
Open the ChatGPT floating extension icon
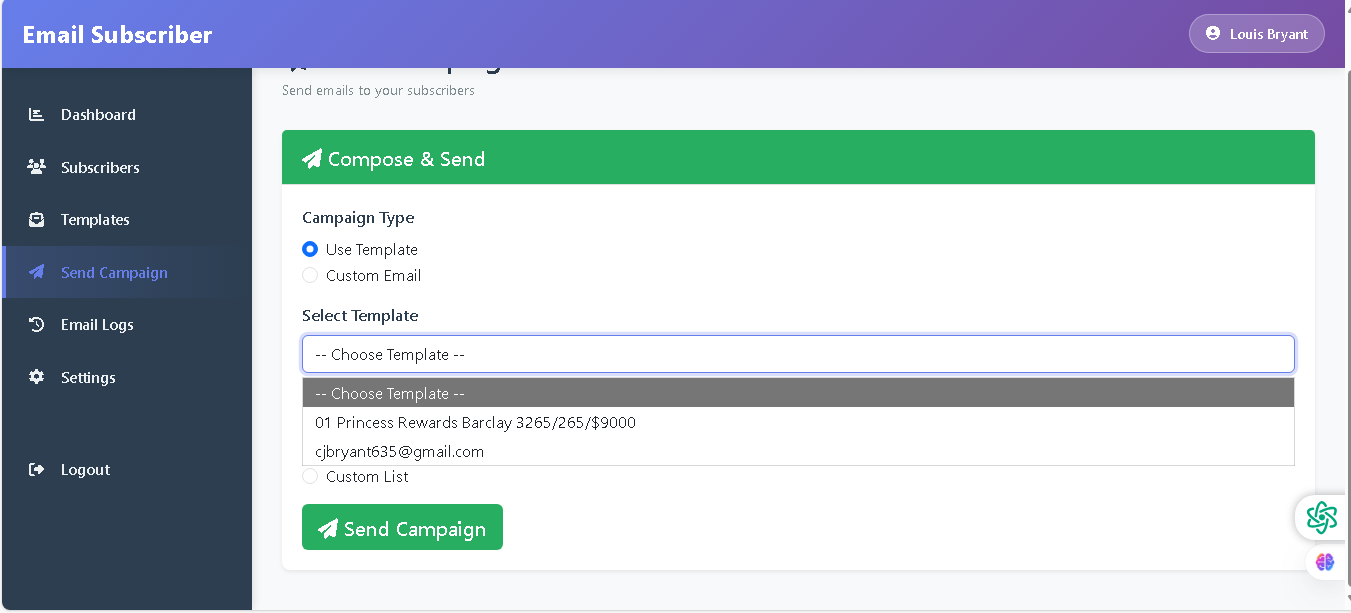point(1321,517)
